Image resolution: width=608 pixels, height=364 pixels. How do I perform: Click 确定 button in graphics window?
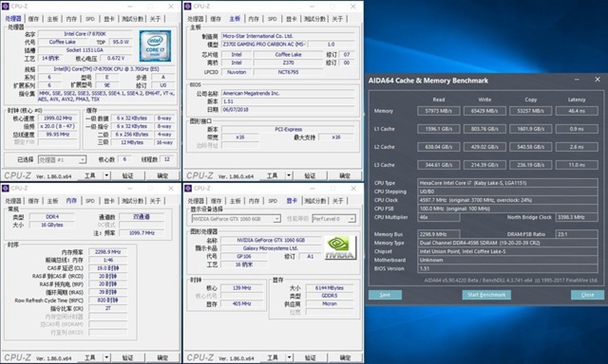[345, 357]
